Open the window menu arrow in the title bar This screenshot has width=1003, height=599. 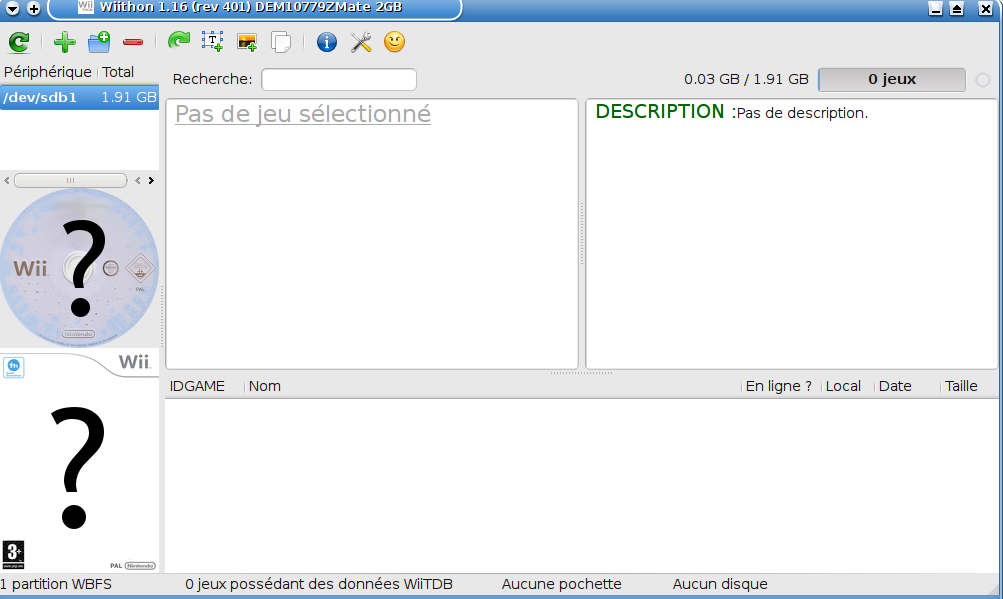[12, 8]
